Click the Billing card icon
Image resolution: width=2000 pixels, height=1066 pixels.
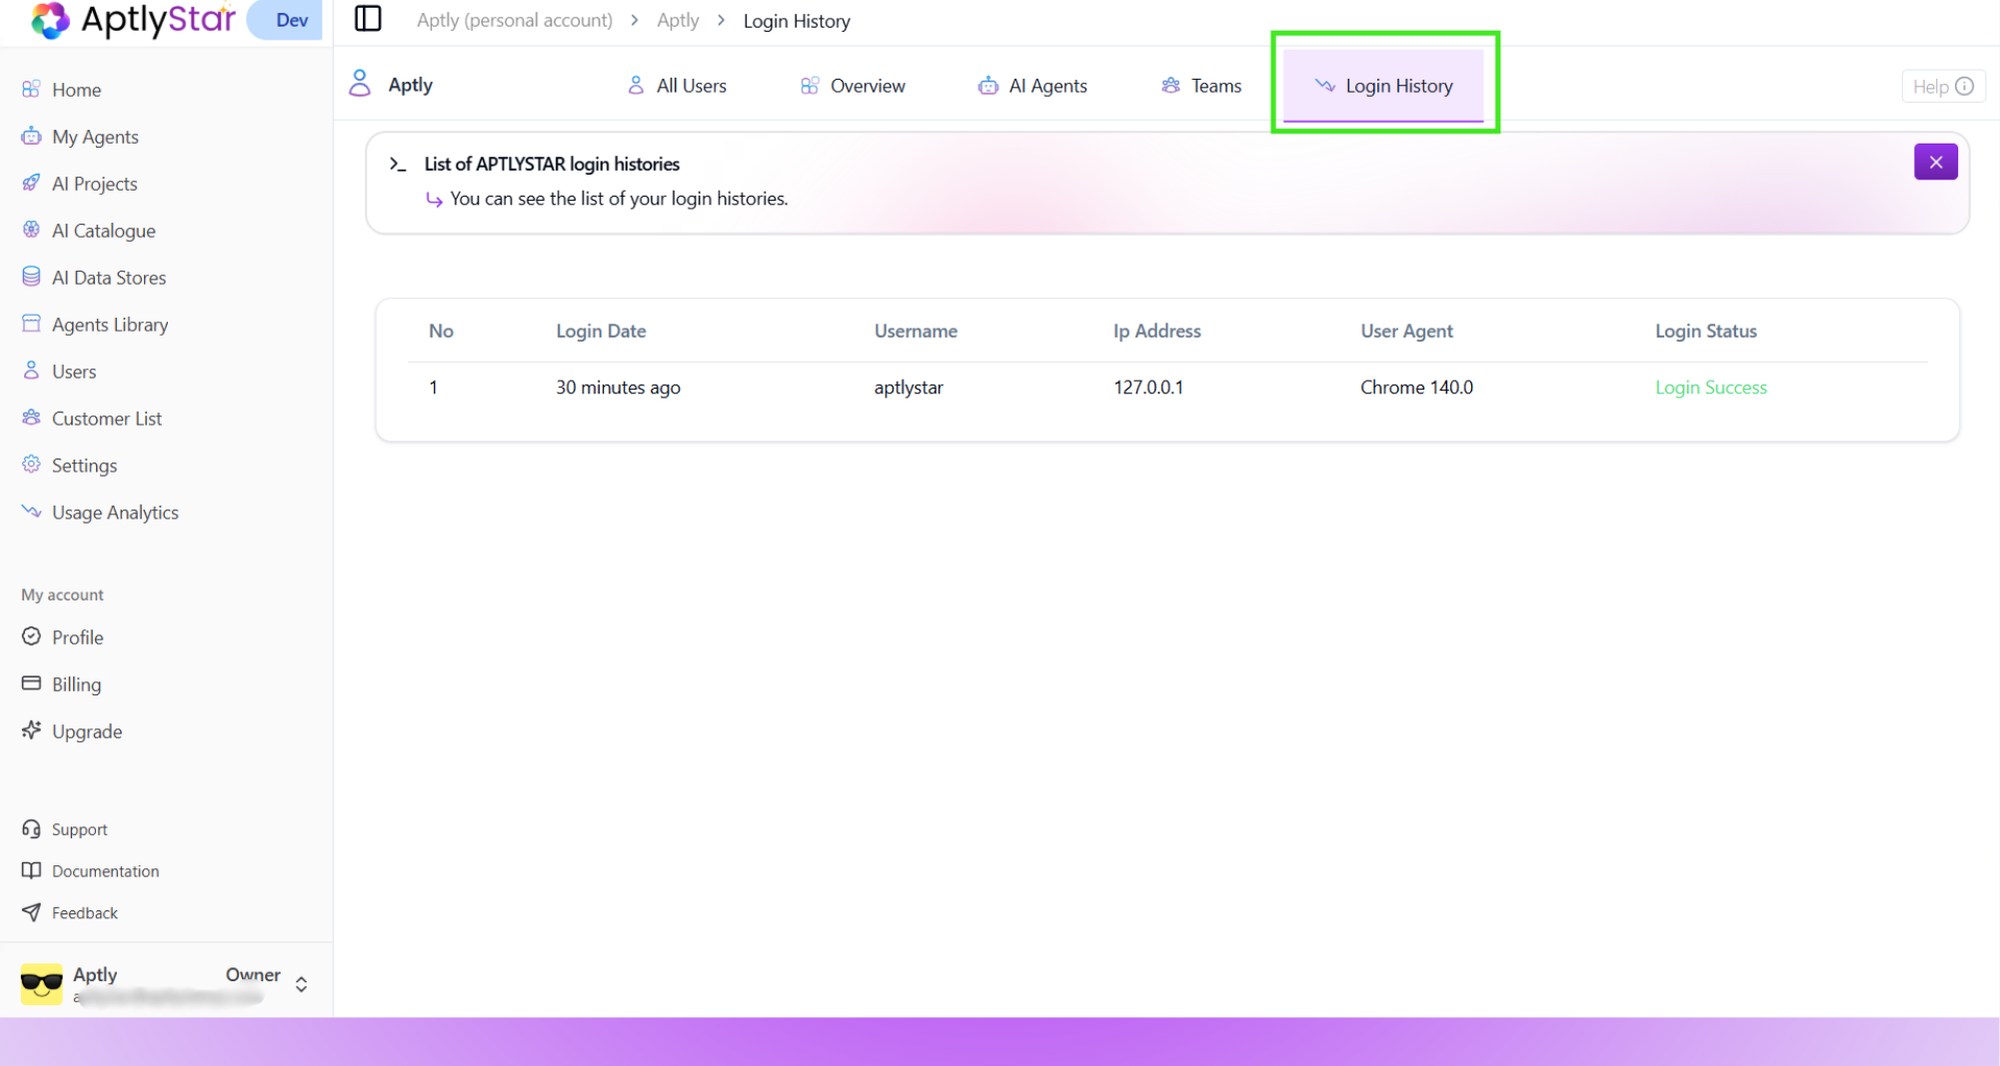point(31,684)
